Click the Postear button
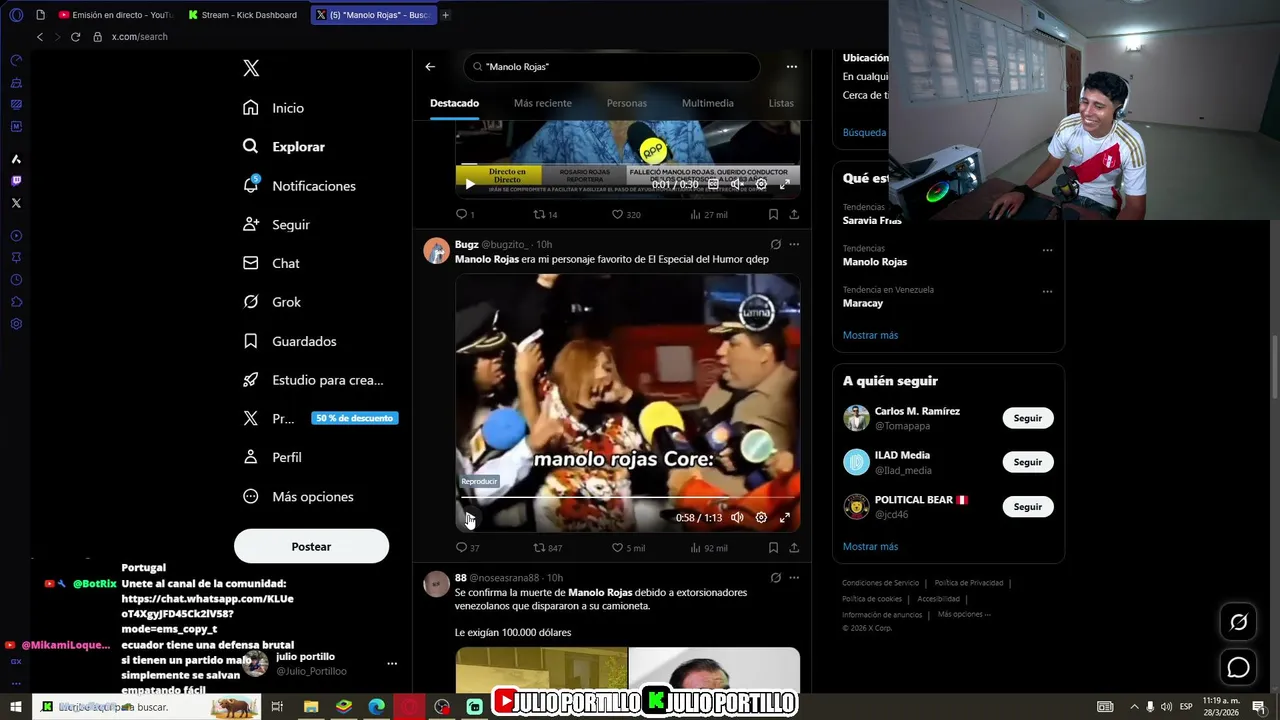The image size is (1280, 720). (311, 546)
